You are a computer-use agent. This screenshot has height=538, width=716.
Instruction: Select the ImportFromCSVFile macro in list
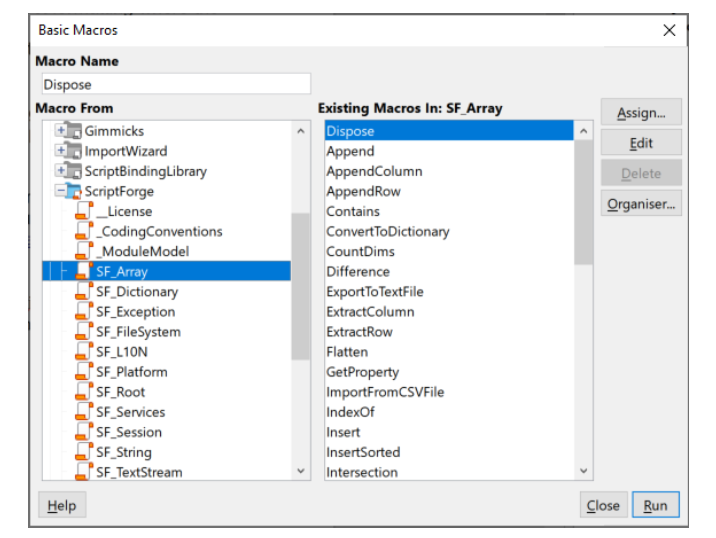pyautogui.click(x=385, y=392)
